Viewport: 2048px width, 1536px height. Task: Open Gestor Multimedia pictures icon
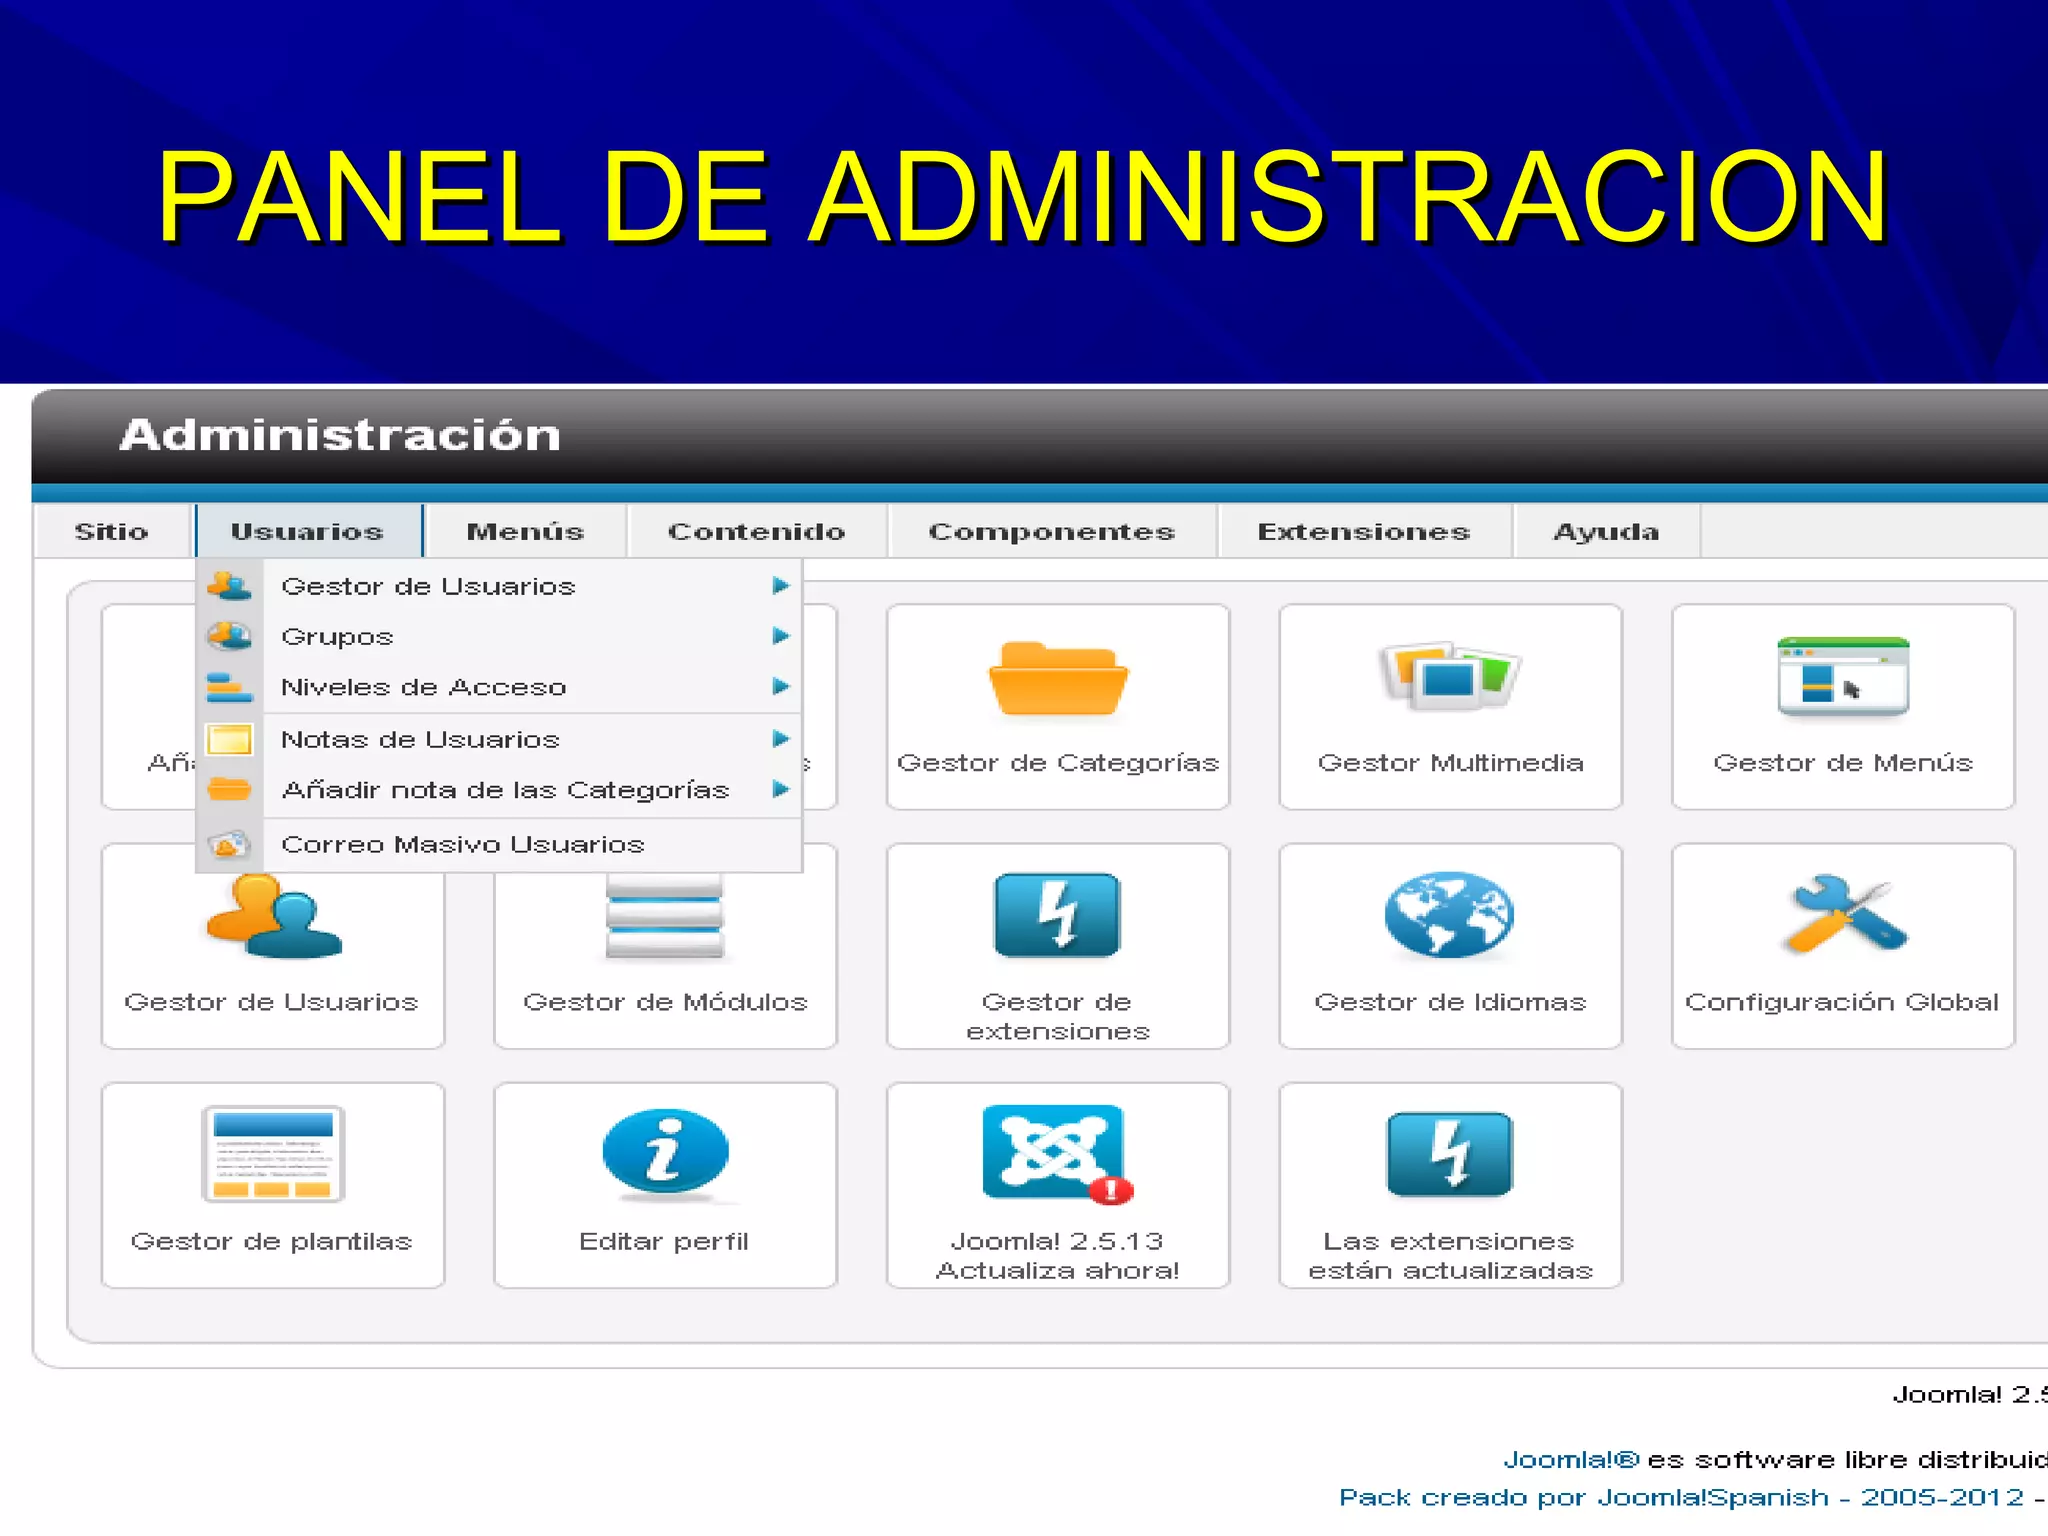tap(1450, 676)
